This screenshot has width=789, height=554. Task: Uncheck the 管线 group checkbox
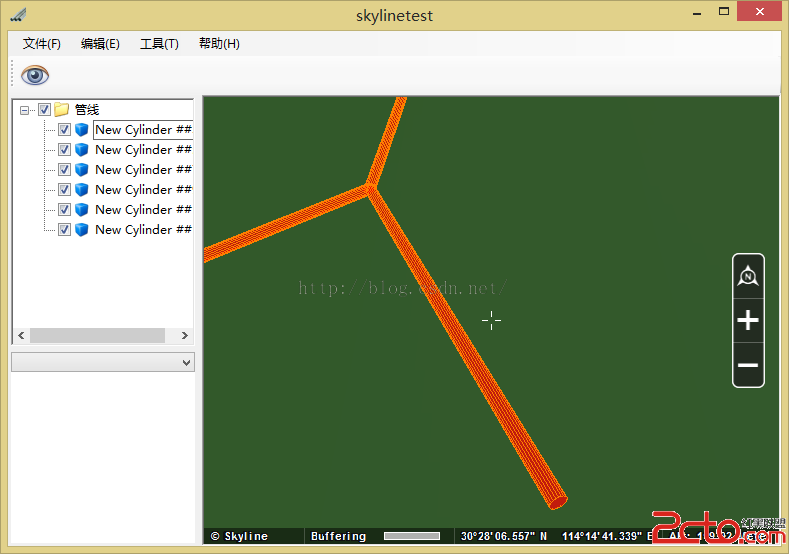tap(44, 109)
